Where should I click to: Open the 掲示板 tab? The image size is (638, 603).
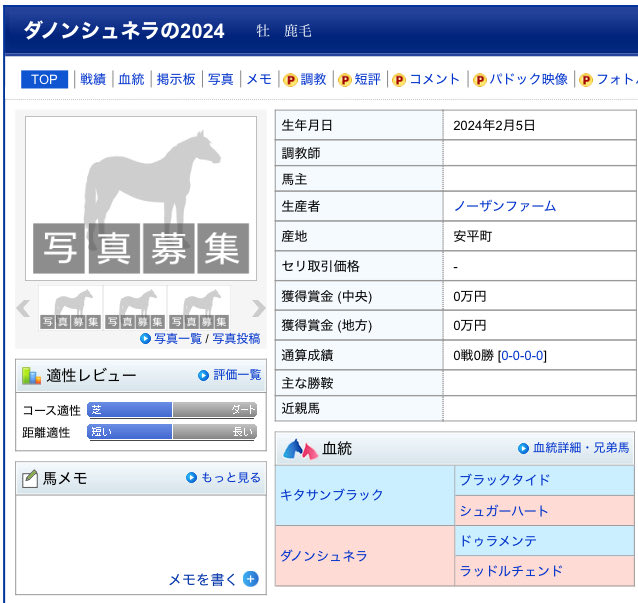click(x=176, y=79)
